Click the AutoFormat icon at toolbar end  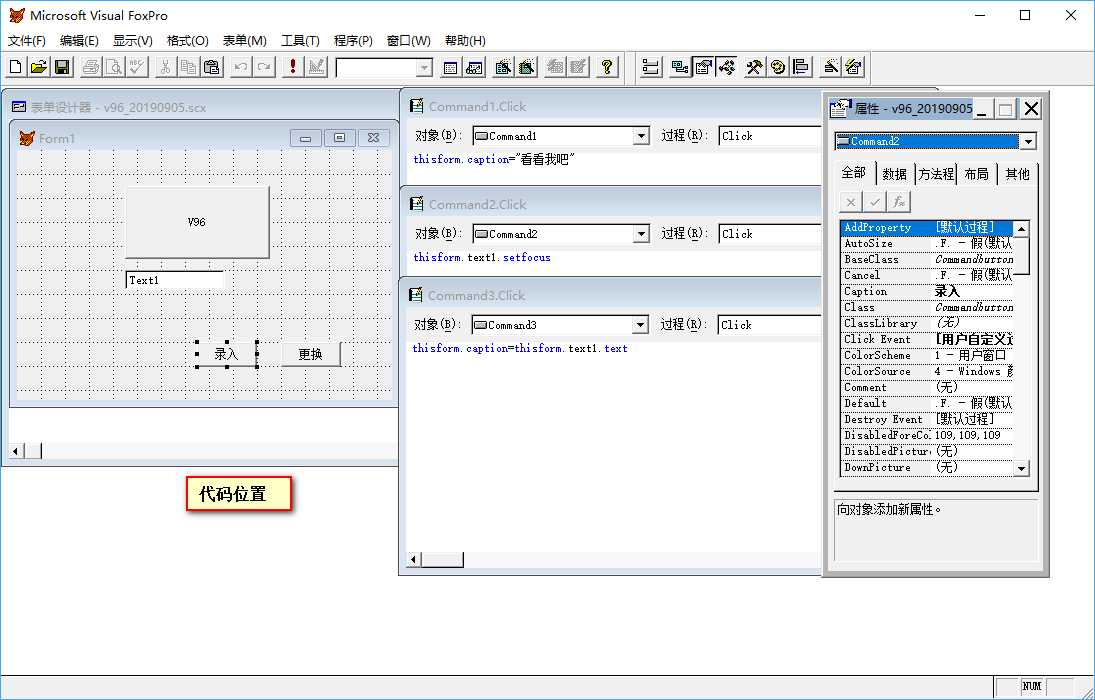point(853,67)
